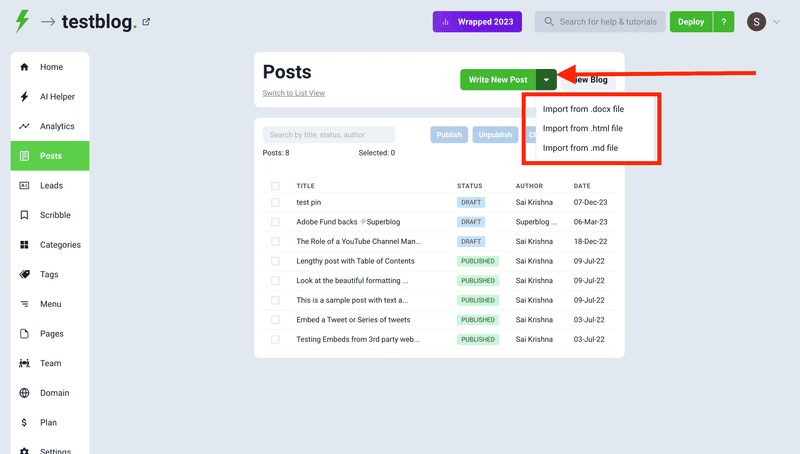The image size is (800, 454).
Task: Click the Scribble bookmark icon
Action: pyautogui.click(x=24, y=215)
